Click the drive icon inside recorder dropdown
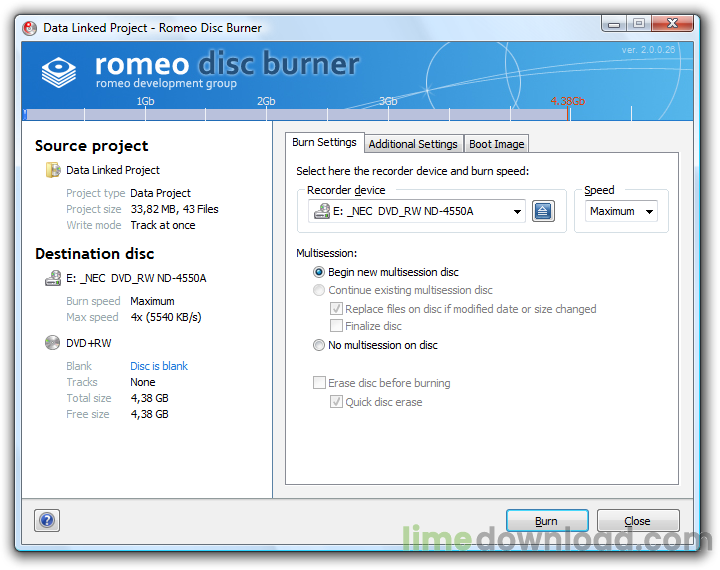Screen dimensions: 720x570 pyautogui.click(x=321, y=211)
